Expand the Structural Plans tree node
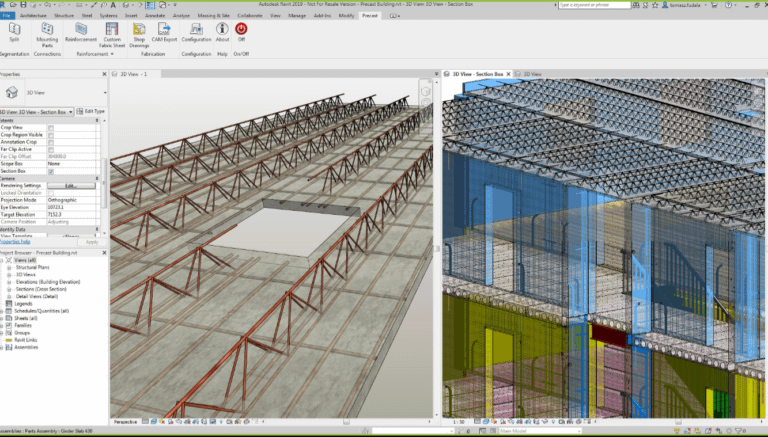Image resolution: width=768 pixels, height=437 pixels. pyautogui.click(x=9, y=267)
